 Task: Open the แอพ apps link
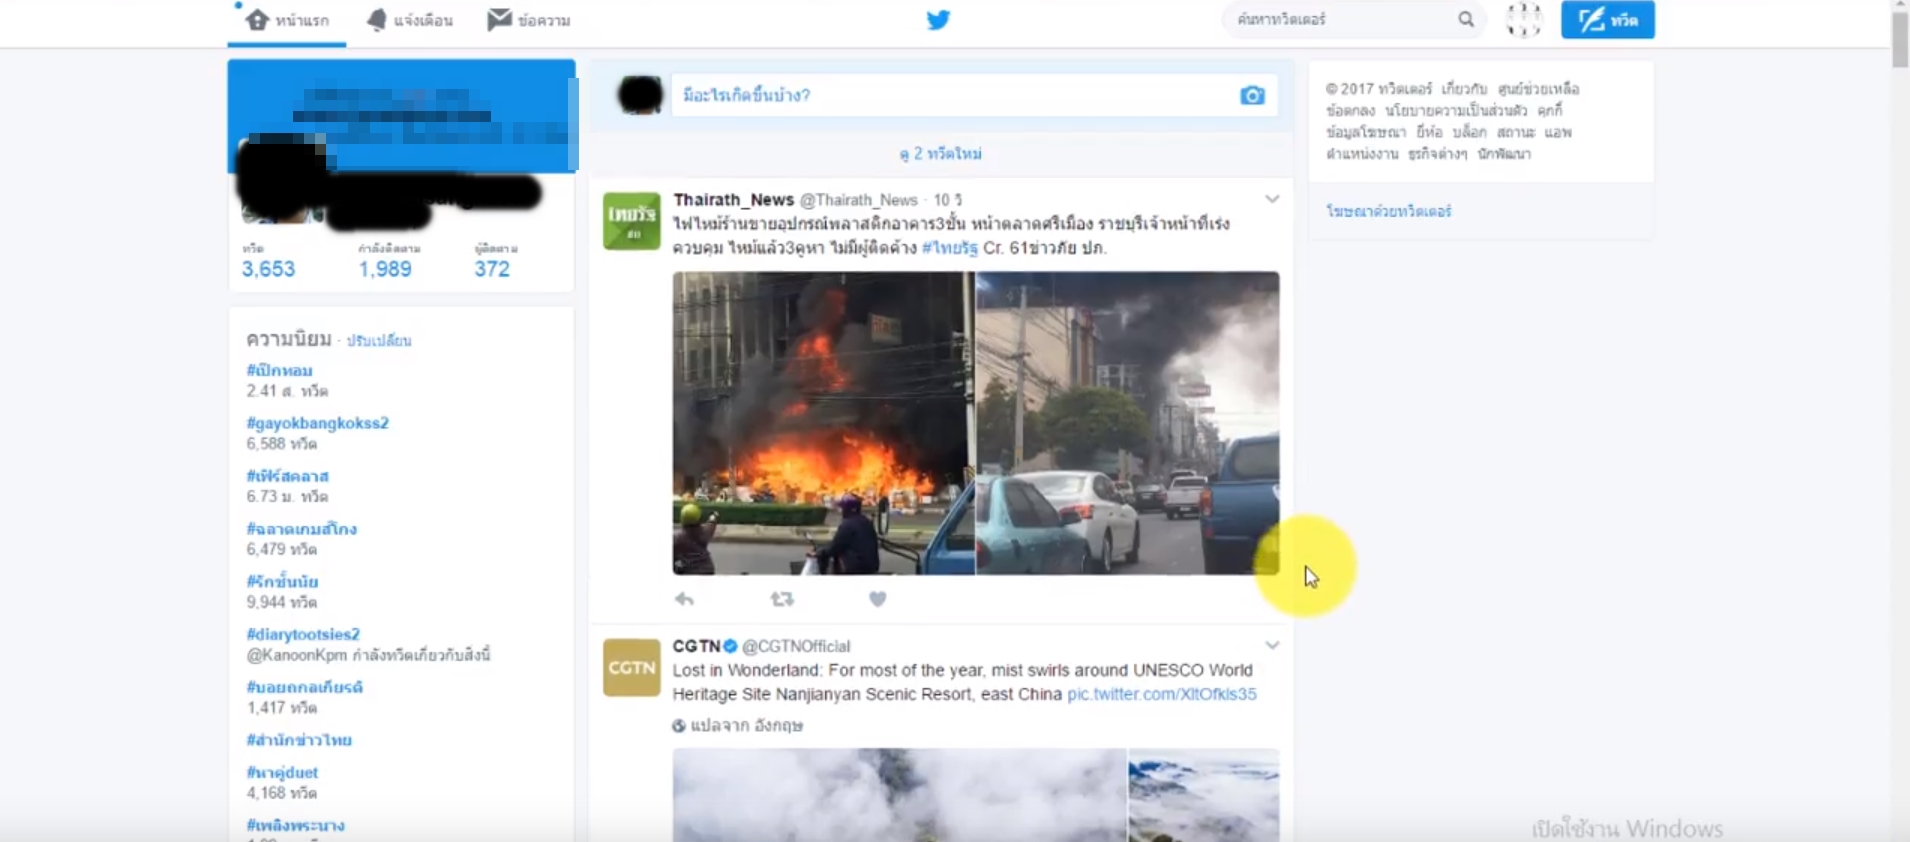pyautogui.click(x=1558, y=132)
